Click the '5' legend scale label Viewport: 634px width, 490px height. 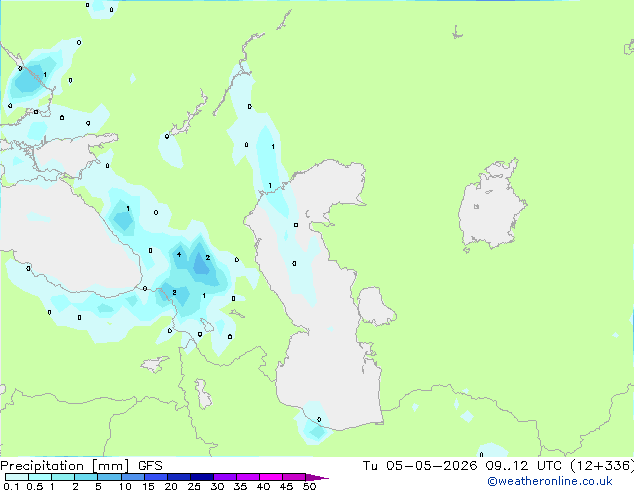pos(98,486)
